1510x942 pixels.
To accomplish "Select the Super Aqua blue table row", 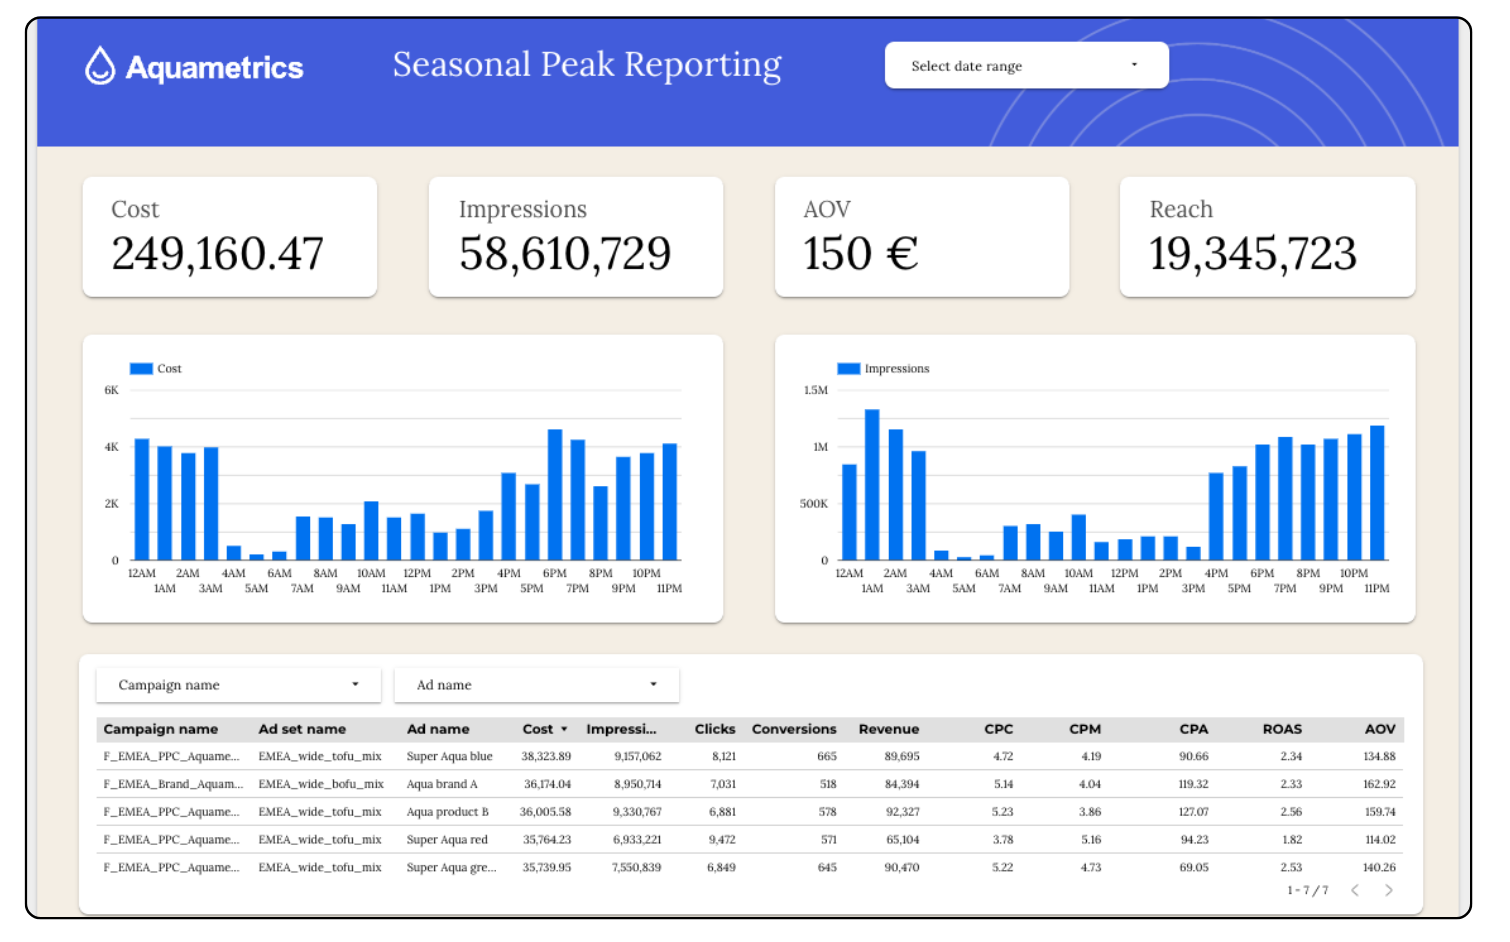I will 449,756.
